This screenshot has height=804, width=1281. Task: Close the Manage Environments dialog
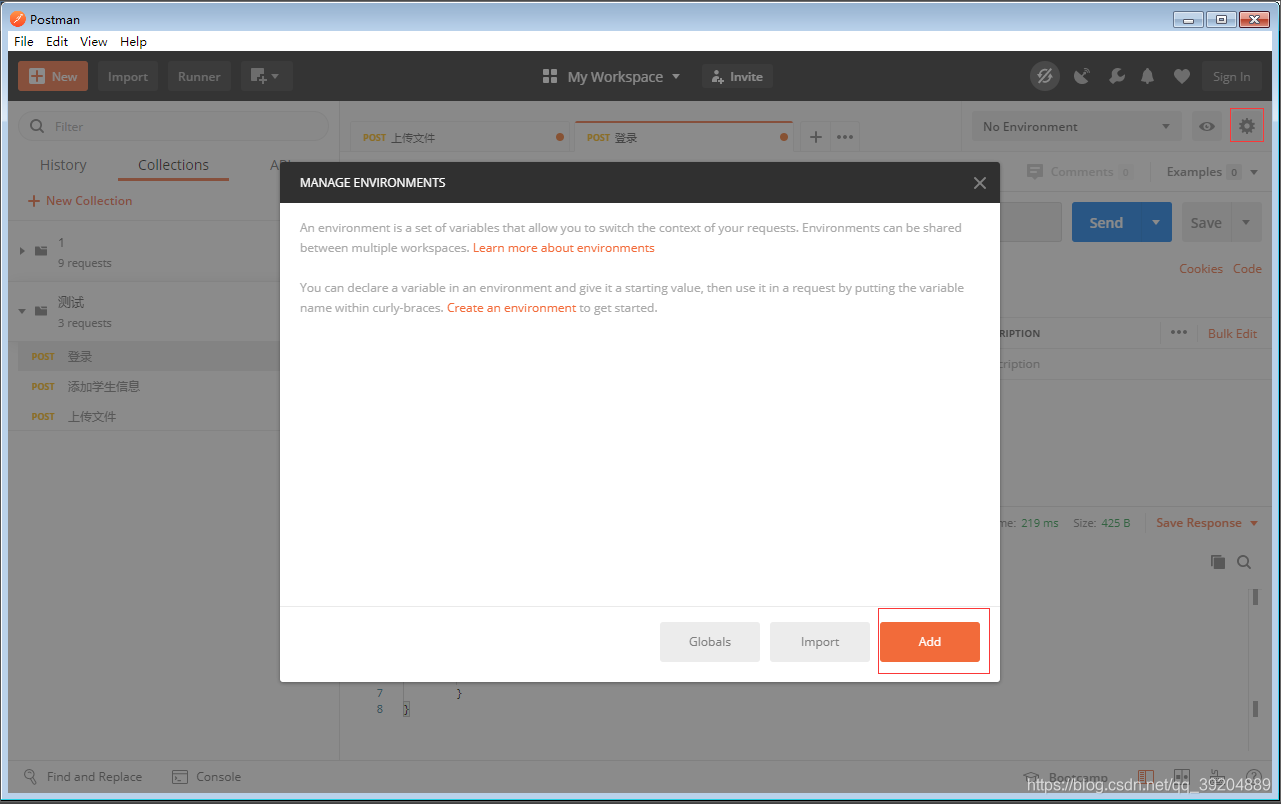click(979, 183)
